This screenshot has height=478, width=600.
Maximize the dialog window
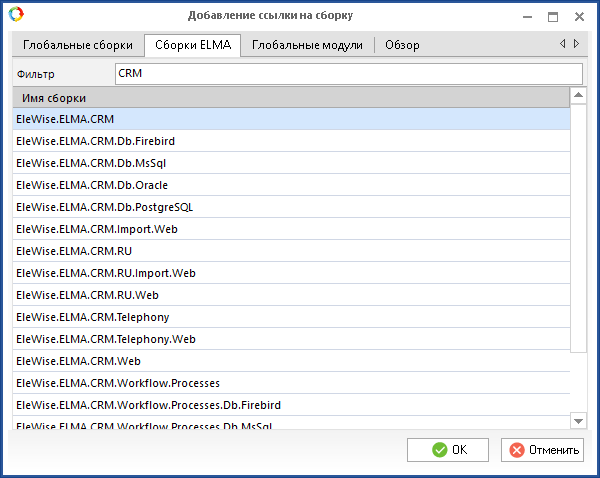click(x=552, y=16)
